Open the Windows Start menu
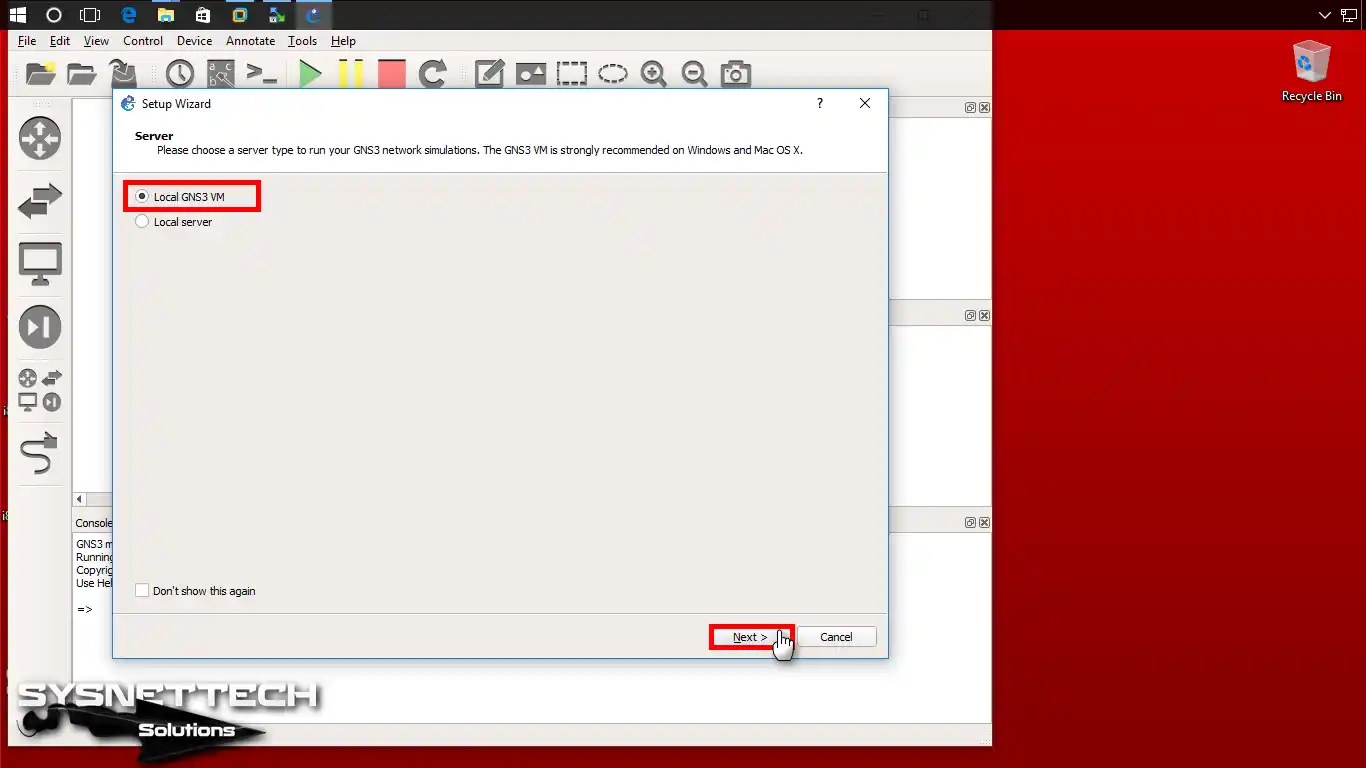The height and width of the screenshot is (768, 1366). click(17, 15)
